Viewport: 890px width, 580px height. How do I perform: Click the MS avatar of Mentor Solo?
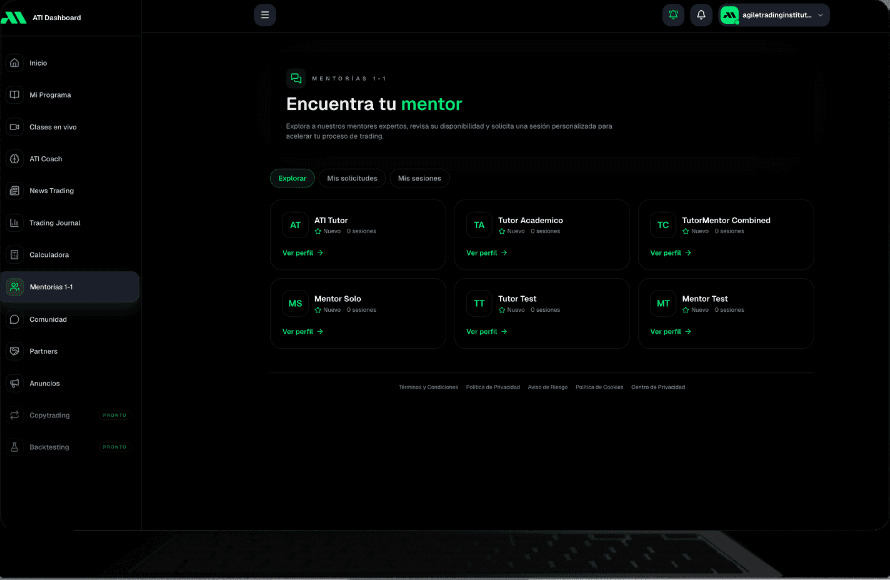(295, 304)
